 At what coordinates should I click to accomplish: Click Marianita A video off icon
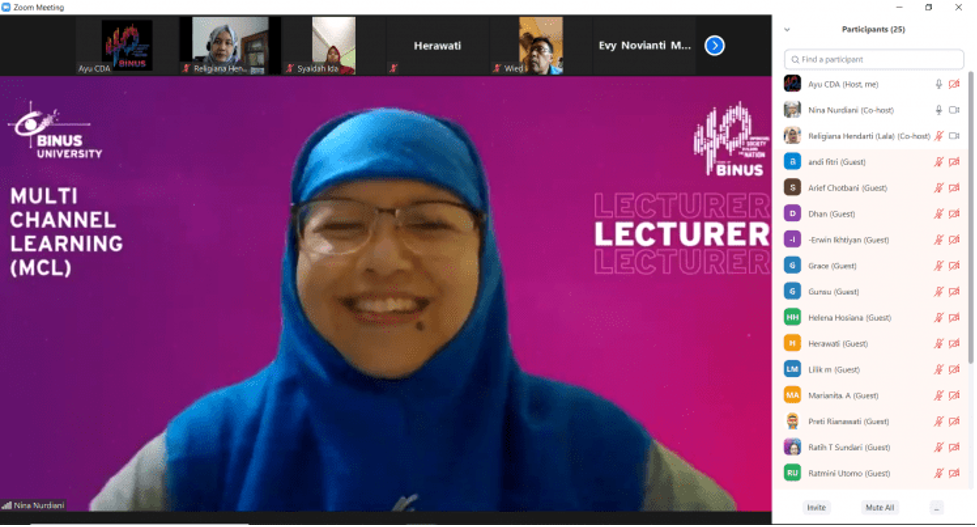(954, 396)
